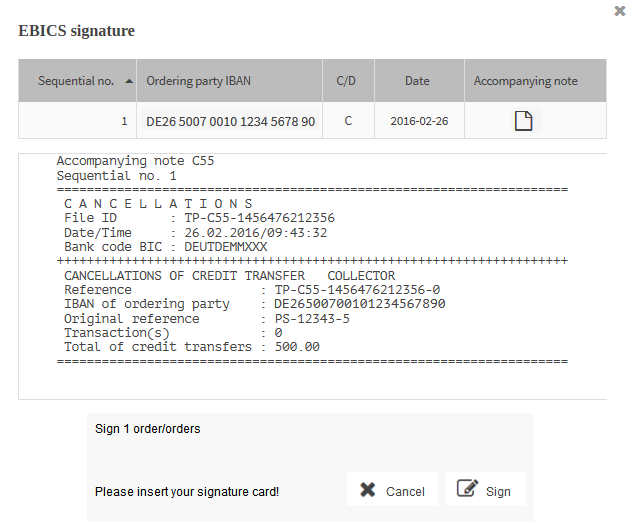Click the 'Please insert your signature card!' message
Screen dimensions: 632x525
click(x=187, y=492)
